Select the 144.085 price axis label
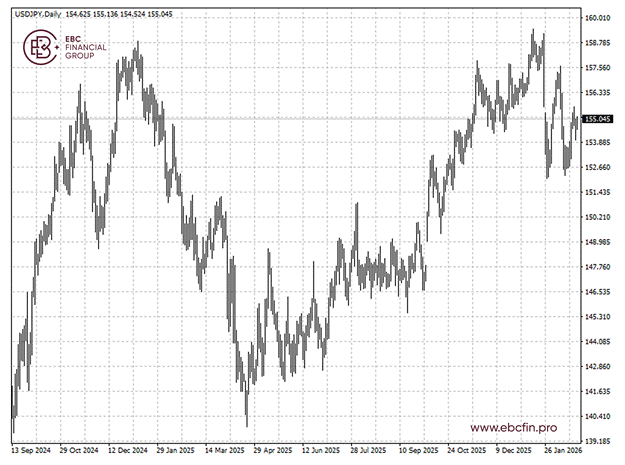This screenshot has height=465, width=625. click(598, 341)
